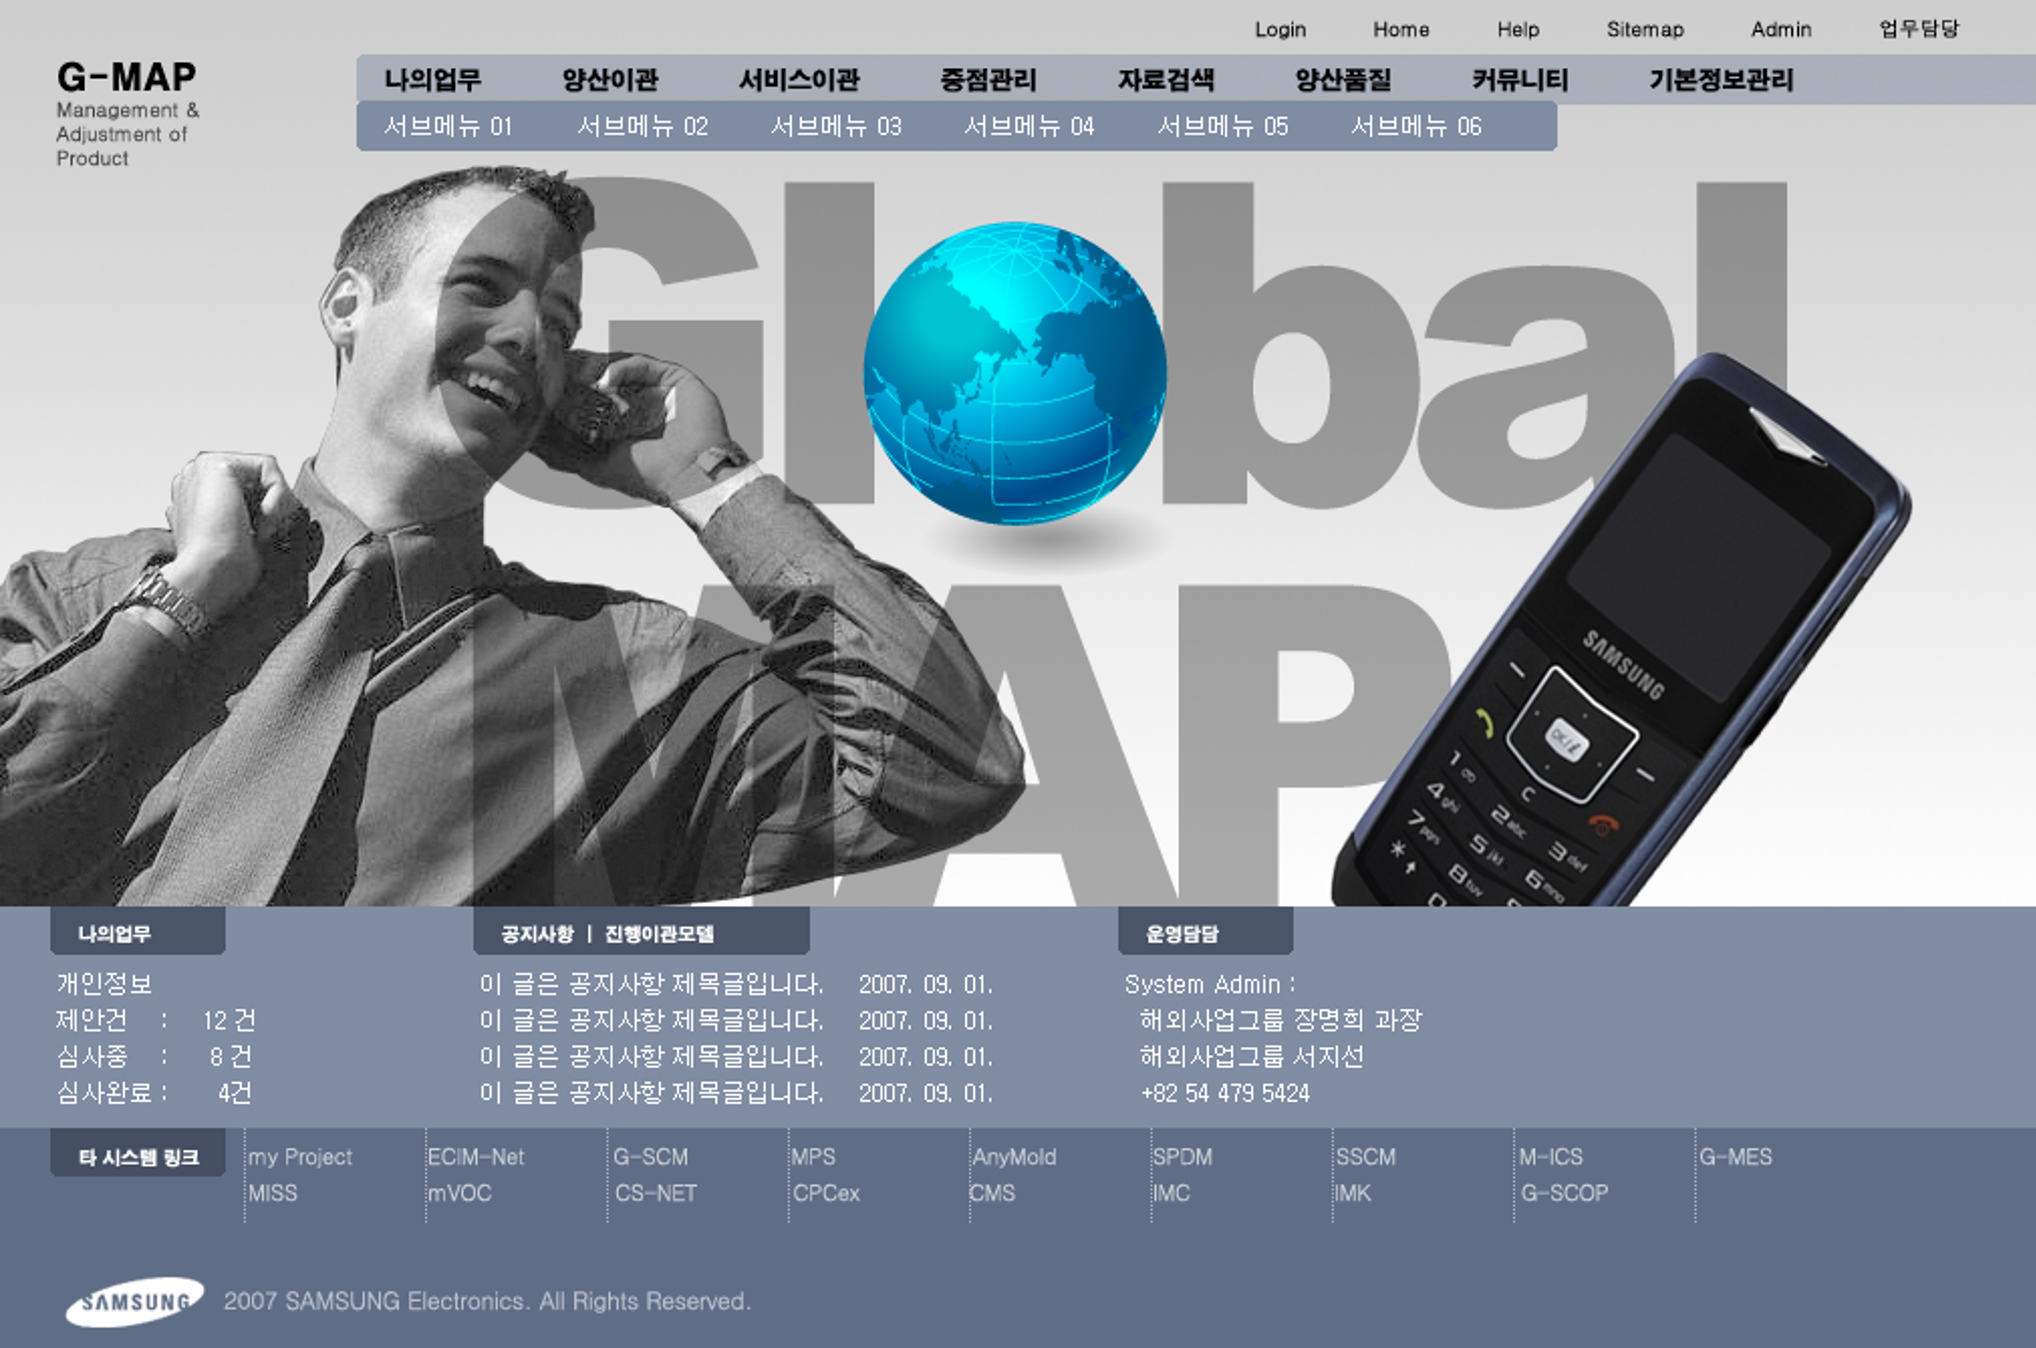Select the 나의업무 main menu

tap(432, 80)
